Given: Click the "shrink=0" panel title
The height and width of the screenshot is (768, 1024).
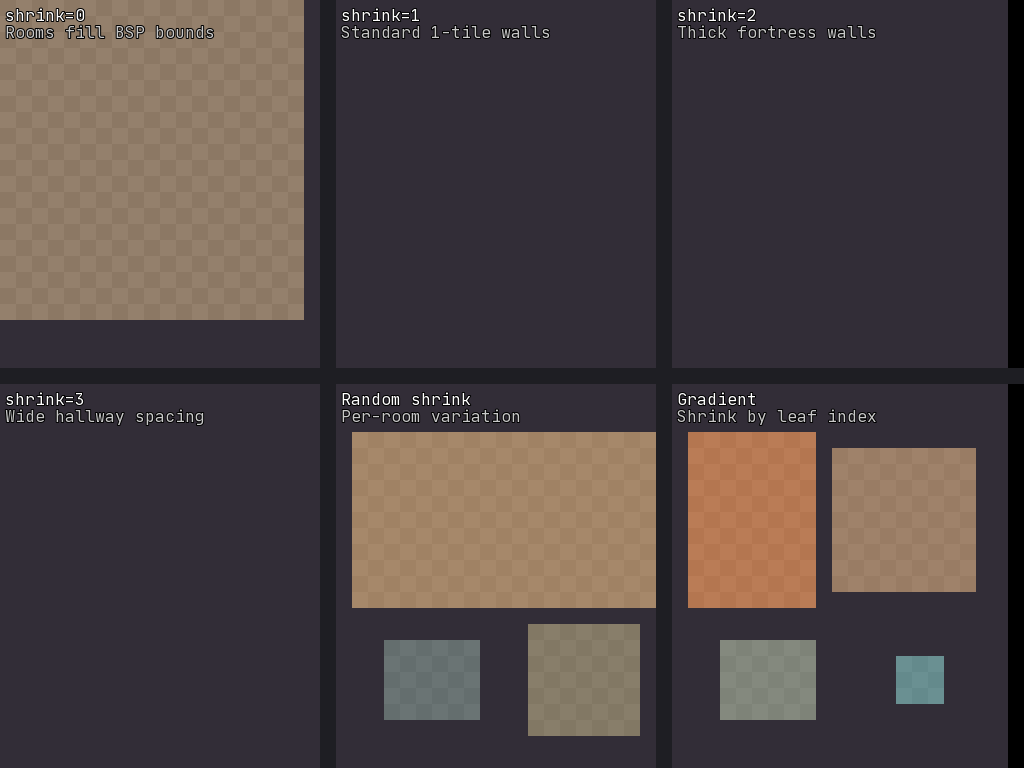Looking at the screenshot, I should (x=45, y=16).
